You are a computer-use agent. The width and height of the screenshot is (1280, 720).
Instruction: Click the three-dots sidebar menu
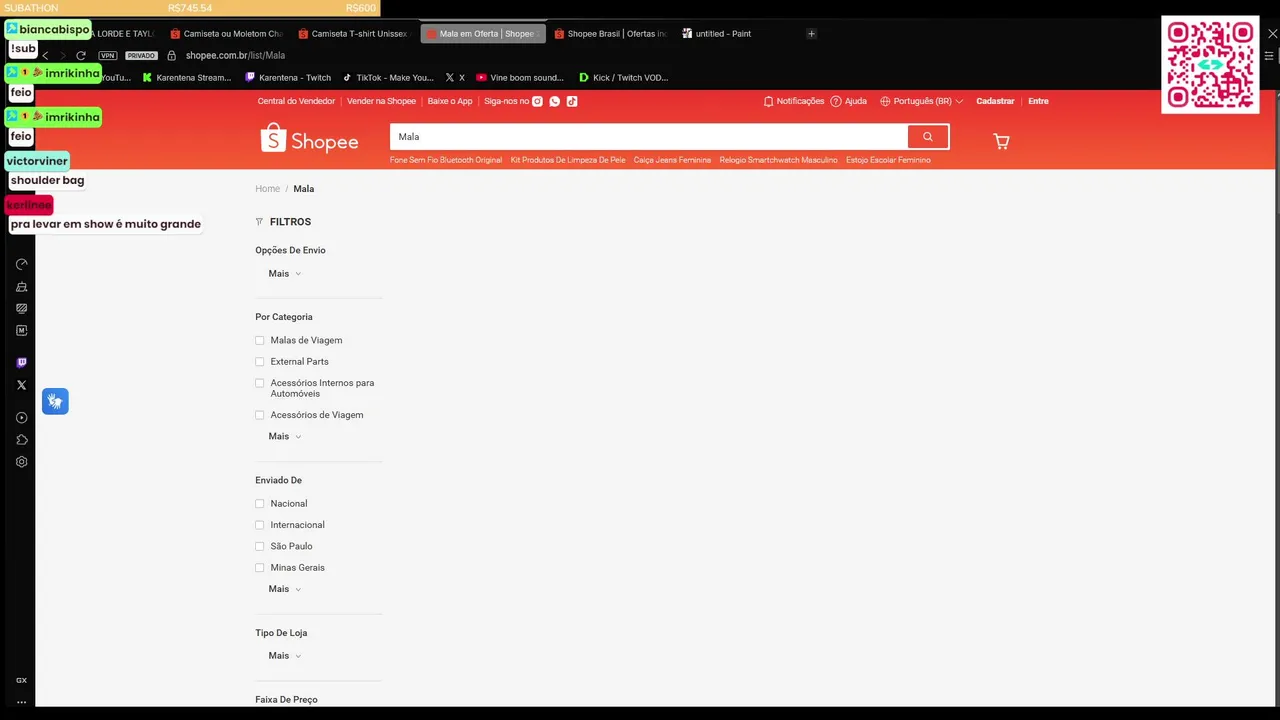point(21,702)
